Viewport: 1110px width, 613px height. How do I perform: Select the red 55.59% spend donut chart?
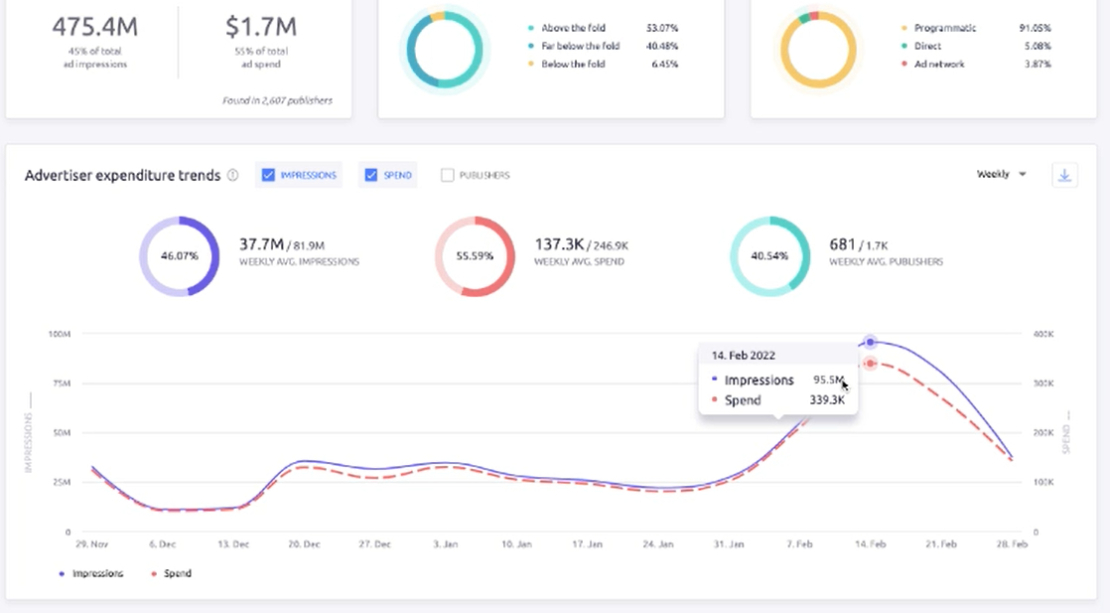[473, 256]
